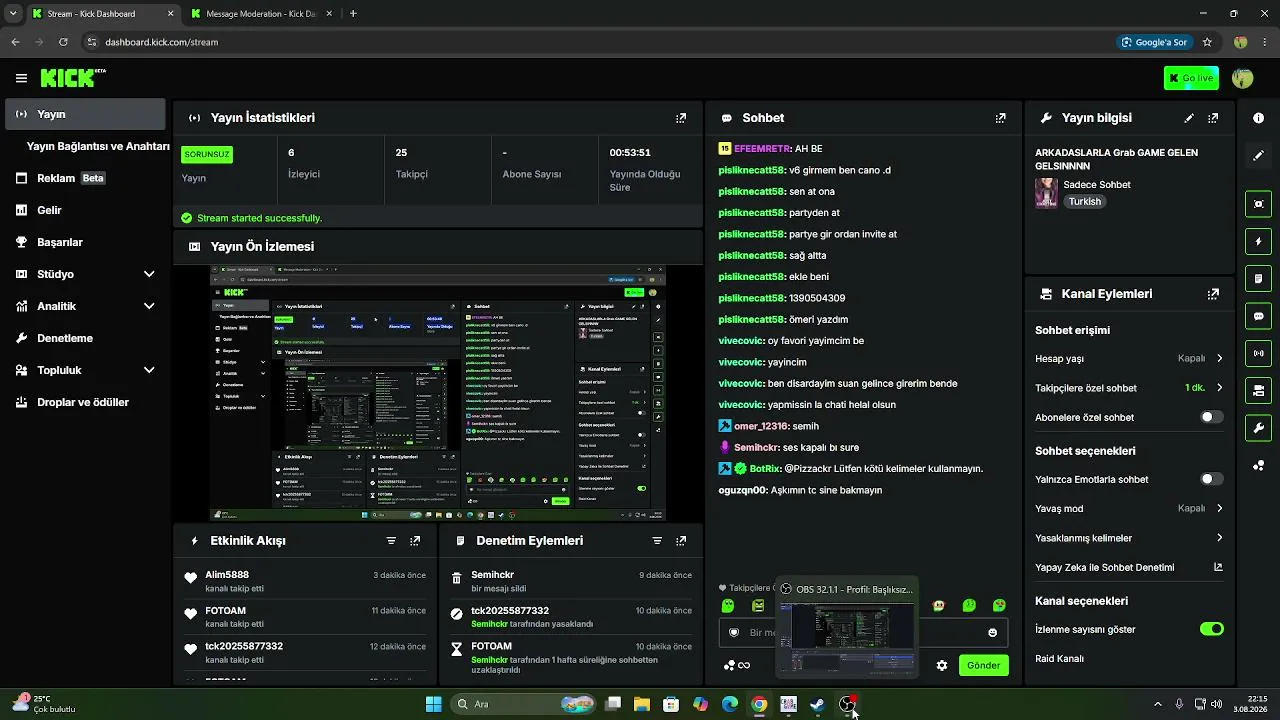Toggle Yalnızca Emotlarla sohbet switch
Screen dimensions: 1280x720
(1211, 479)
